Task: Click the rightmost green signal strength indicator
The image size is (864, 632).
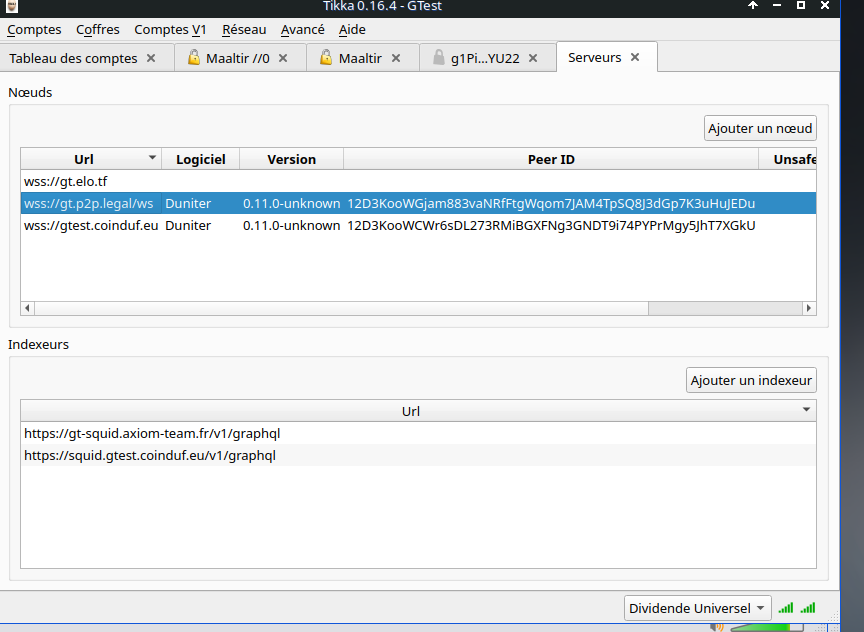Action: tap(808, 608)
